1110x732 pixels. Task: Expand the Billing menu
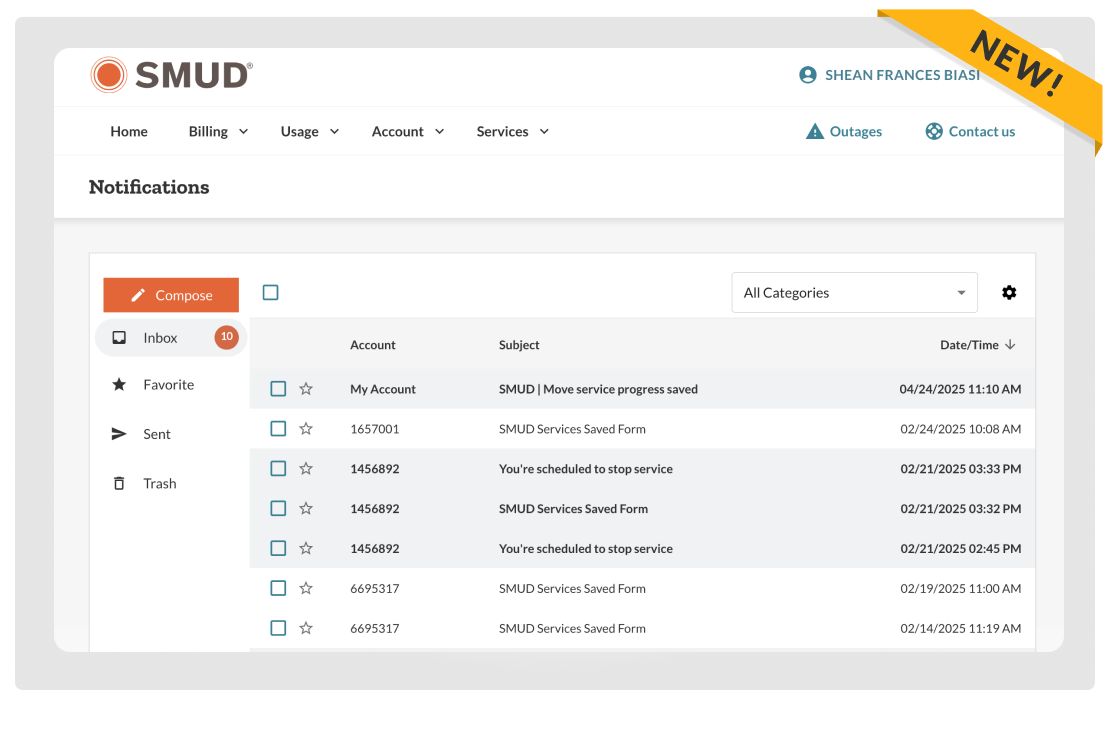click(x=218, y=132)
